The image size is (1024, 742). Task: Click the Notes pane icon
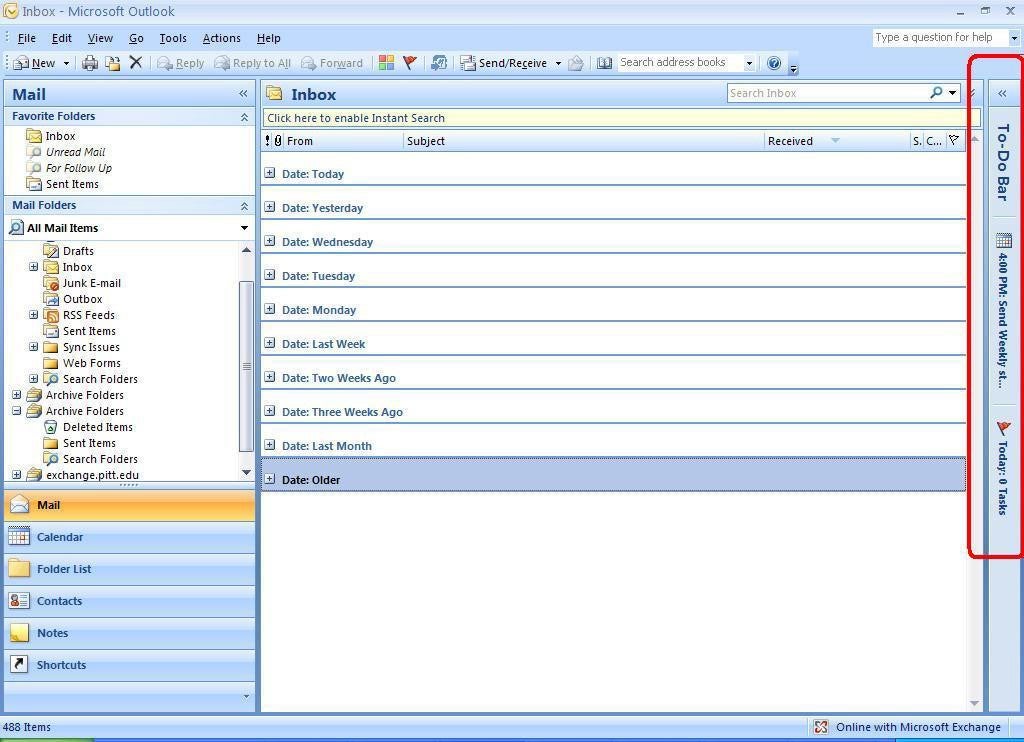pos(19,632)
